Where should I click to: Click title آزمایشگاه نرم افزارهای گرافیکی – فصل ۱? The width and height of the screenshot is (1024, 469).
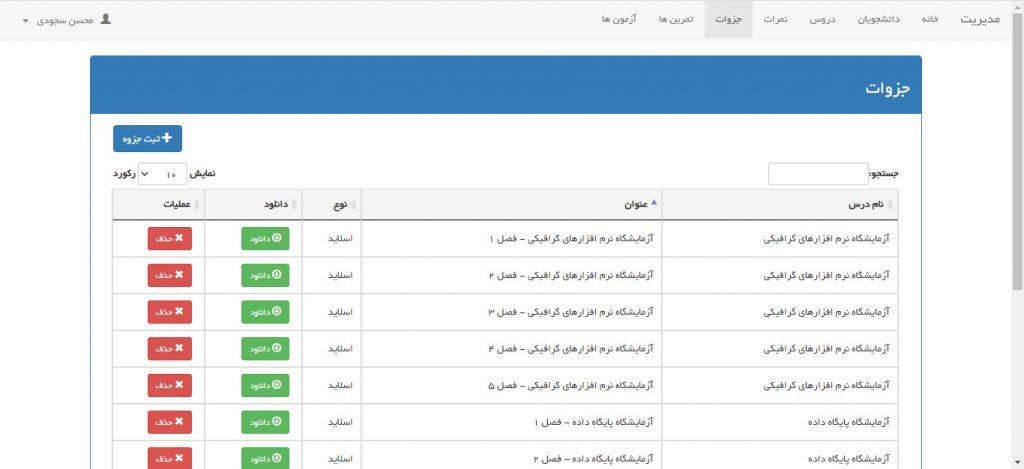571,238
